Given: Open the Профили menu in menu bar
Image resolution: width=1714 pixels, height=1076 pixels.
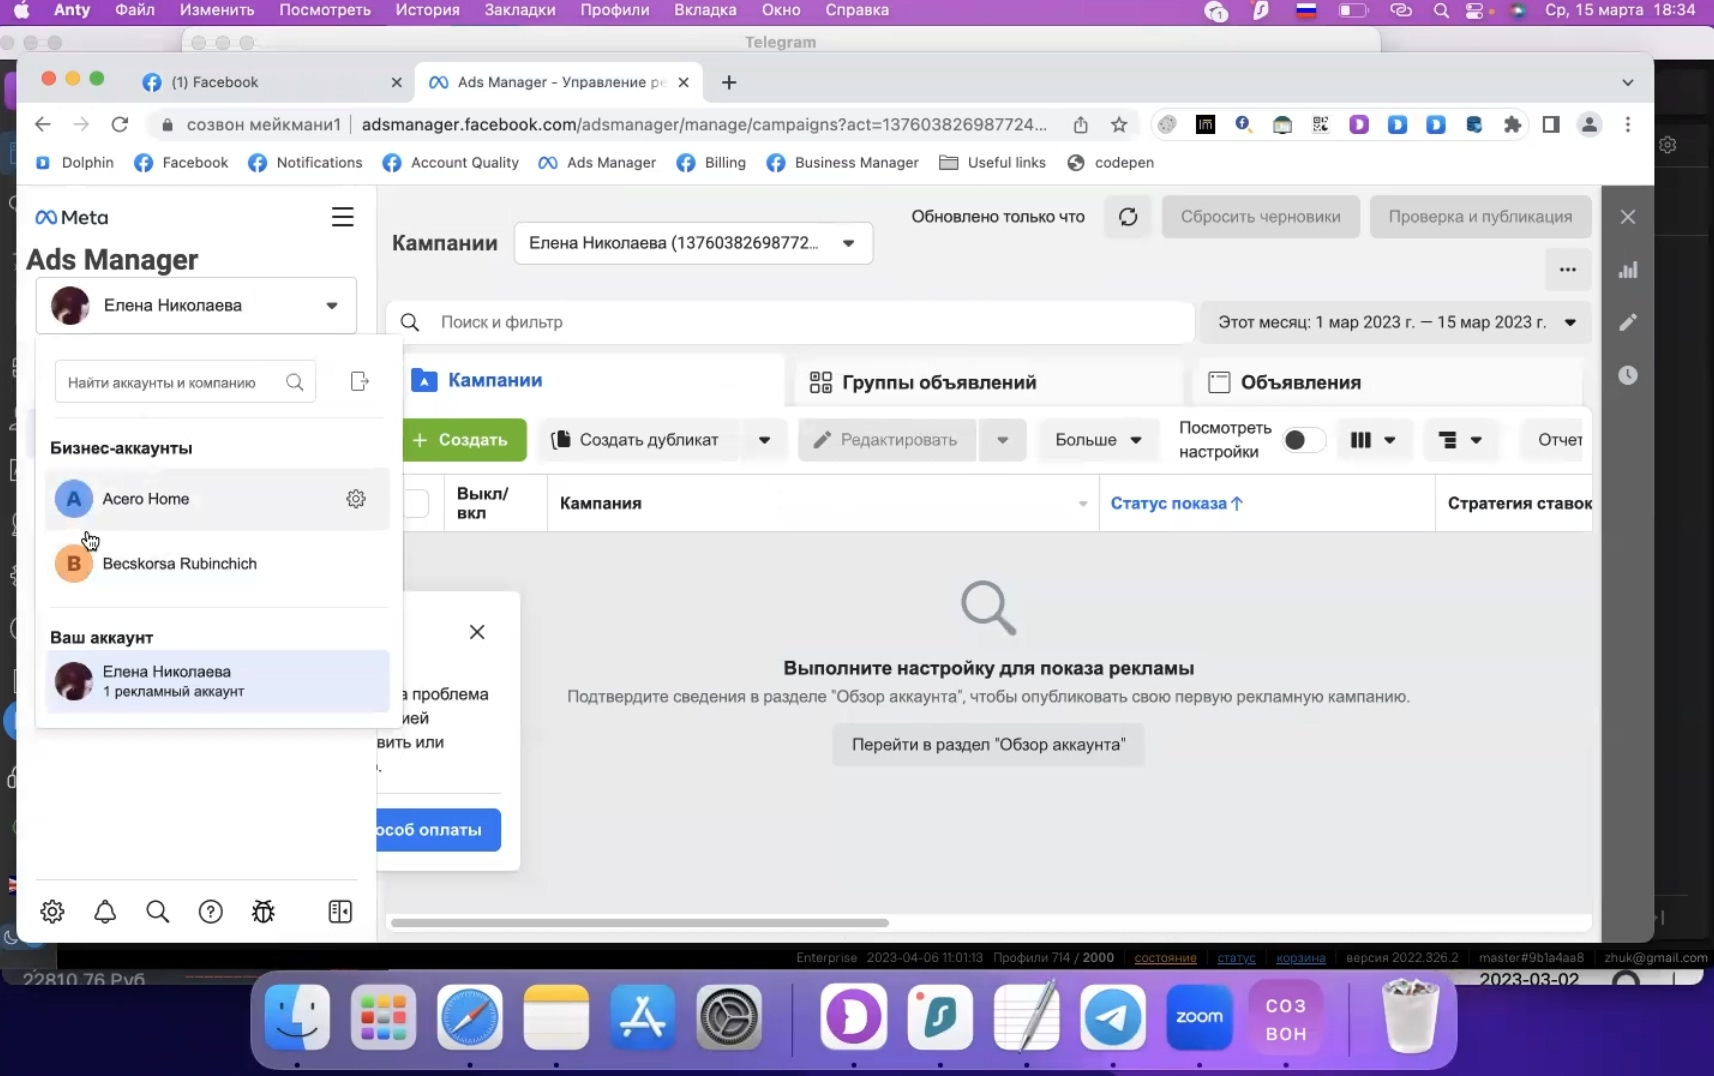Looking at the screenshot, I should click(x=614, y=10).
